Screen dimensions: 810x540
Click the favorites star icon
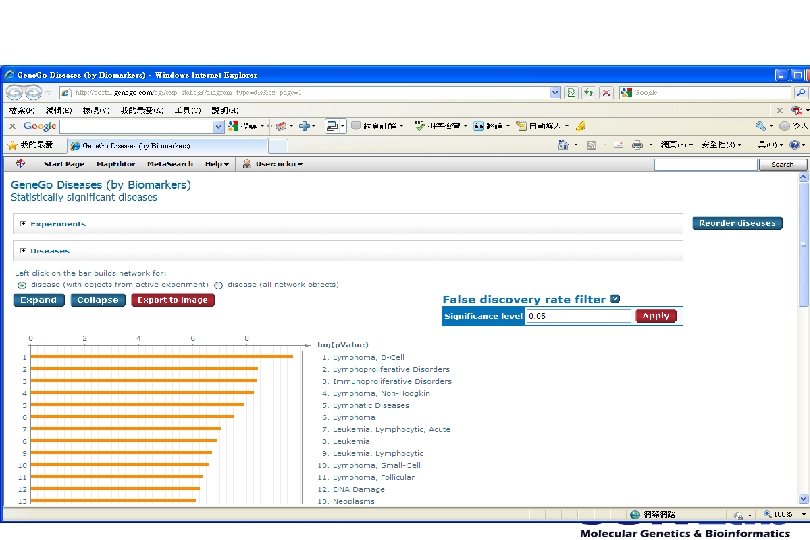tap(12, 145)
